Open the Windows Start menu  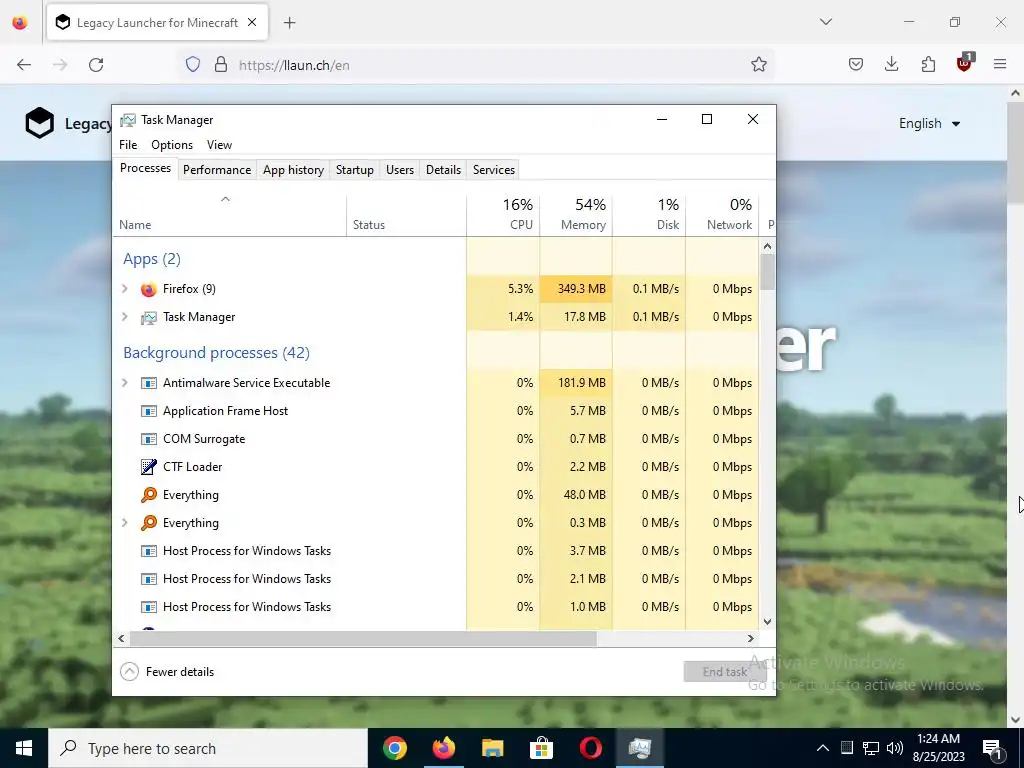pyautogui.click(x=24, y=748)
